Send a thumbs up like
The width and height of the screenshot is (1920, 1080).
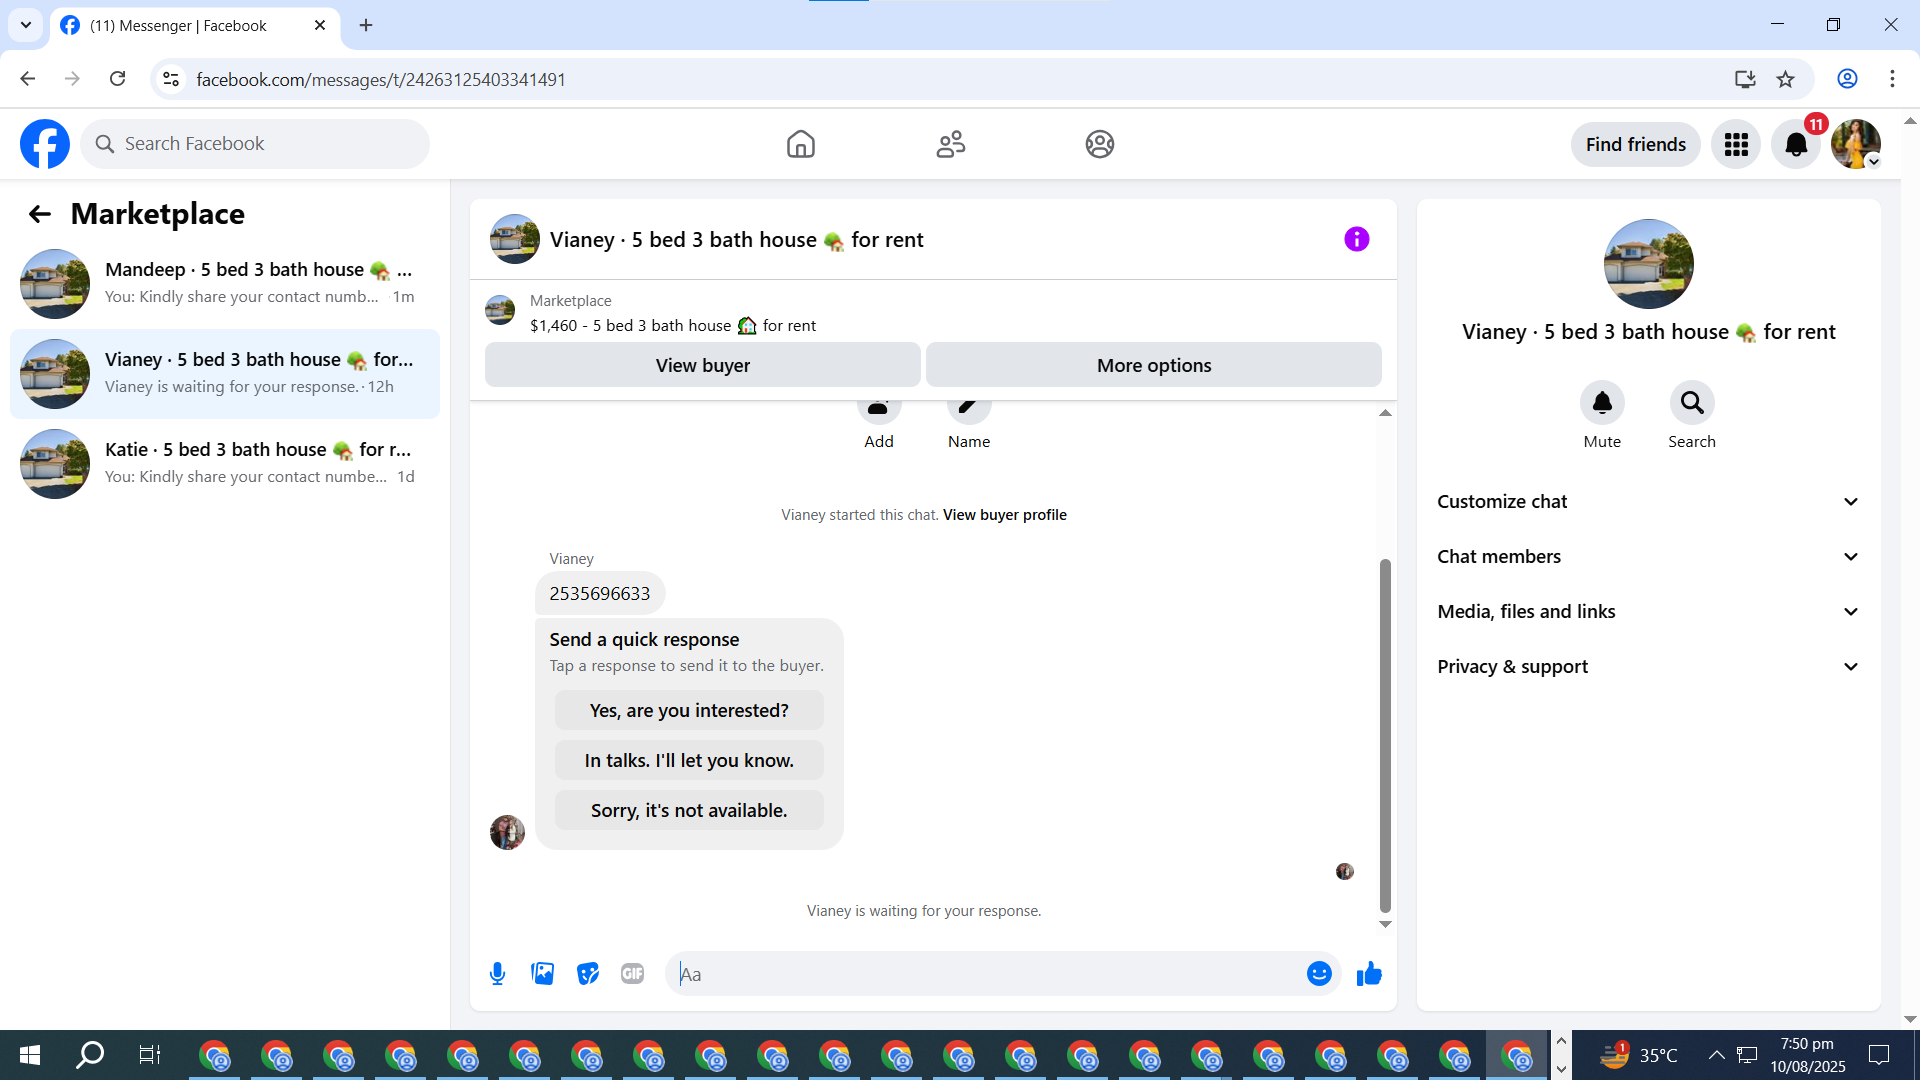tap(1369, 973)
